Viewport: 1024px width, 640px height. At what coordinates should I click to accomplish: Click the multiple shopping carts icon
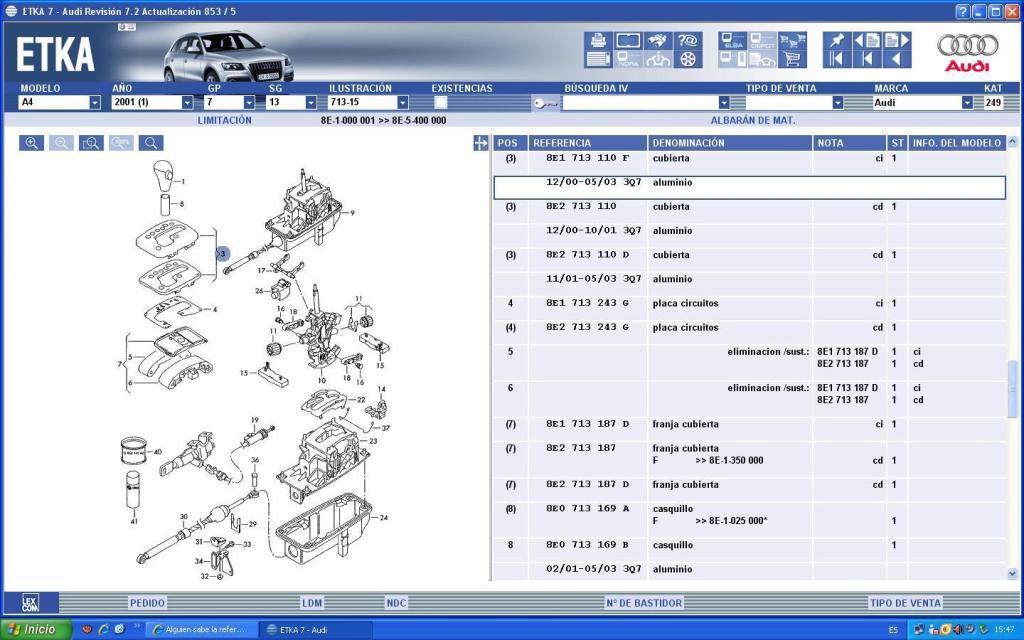pos(792,40)
